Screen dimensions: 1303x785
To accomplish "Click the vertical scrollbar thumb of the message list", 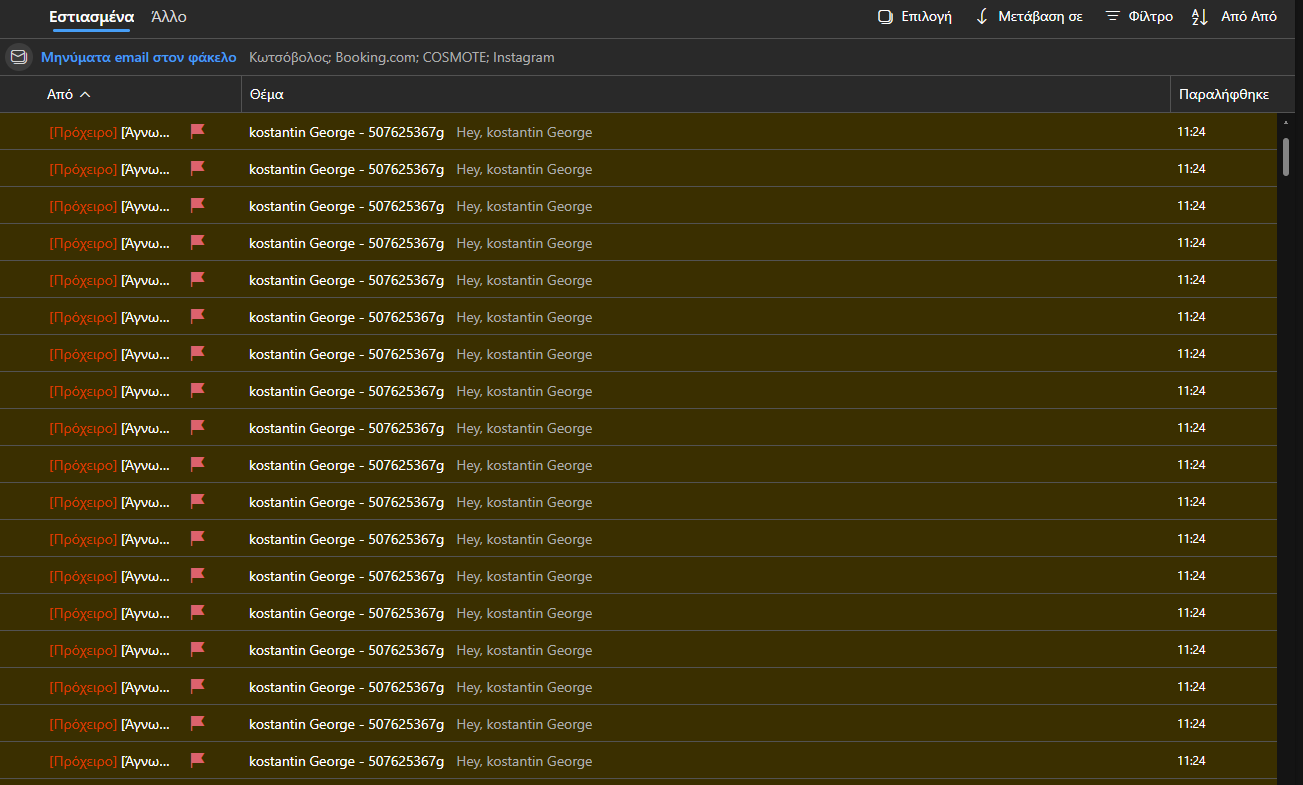I will (x=1286, y=157).
